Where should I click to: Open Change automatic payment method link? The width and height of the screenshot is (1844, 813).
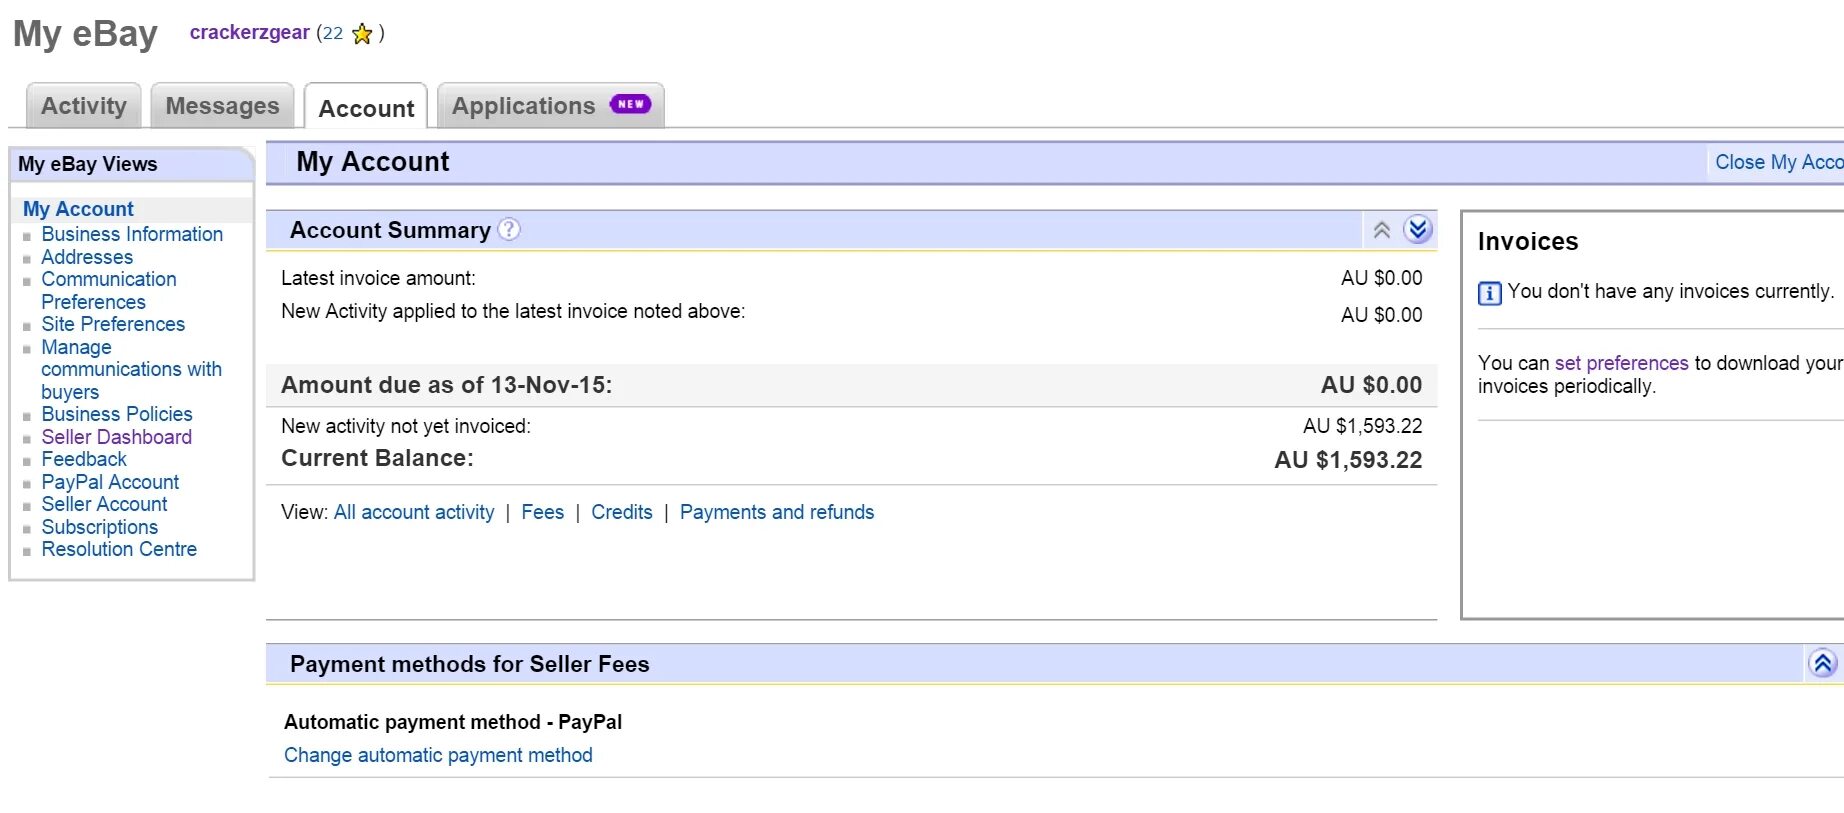point(438,755)
